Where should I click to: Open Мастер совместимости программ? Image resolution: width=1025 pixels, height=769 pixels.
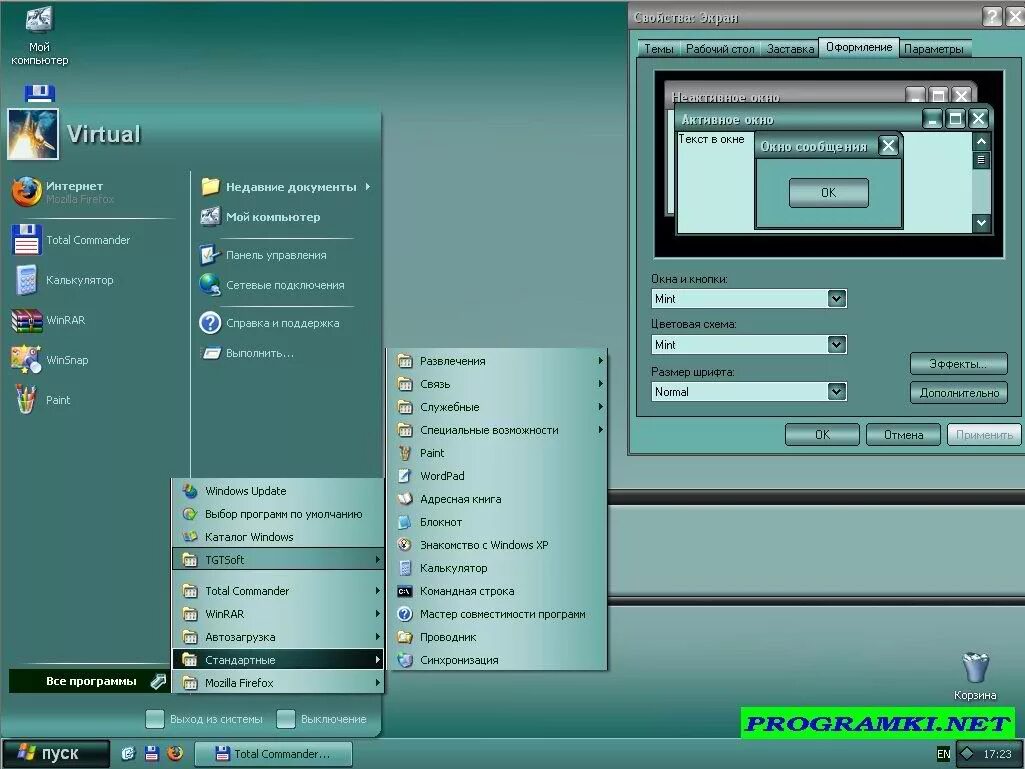[x=497, y=614]
